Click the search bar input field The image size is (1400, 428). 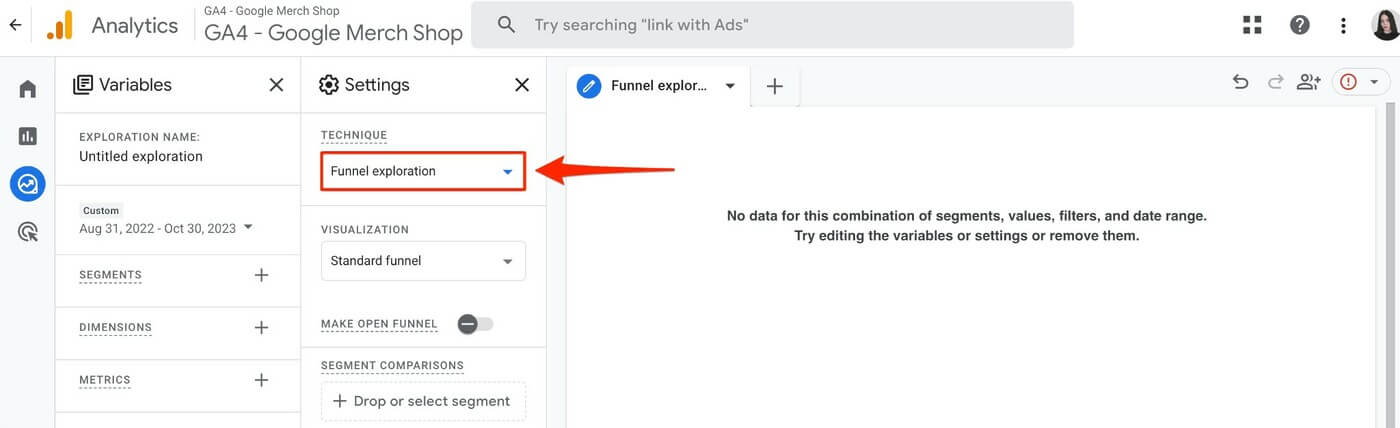[x=772, y=25]
